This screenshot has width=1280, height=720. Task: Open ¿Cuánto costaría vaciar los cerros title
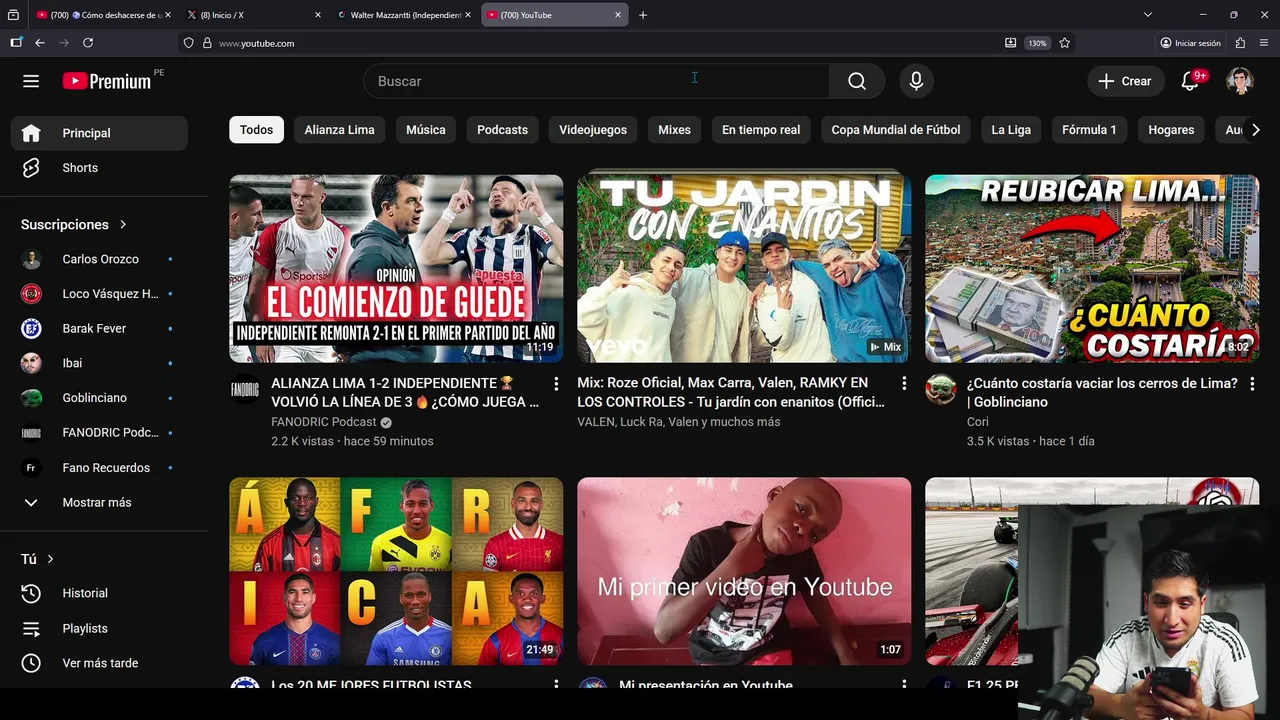point(1102,392)
